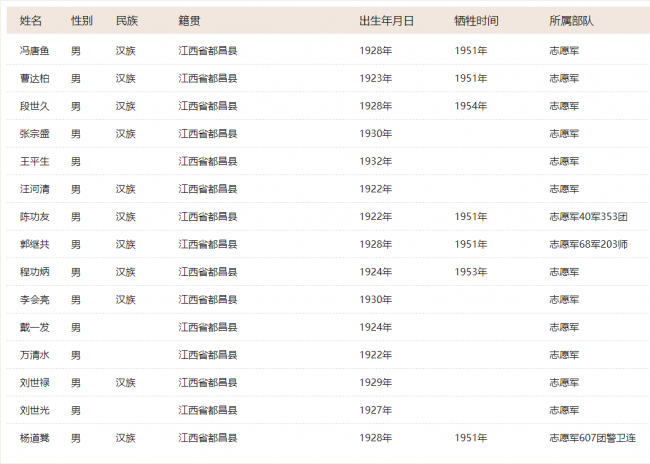Click the unit text 志愿军68军203师

[588, 244]
